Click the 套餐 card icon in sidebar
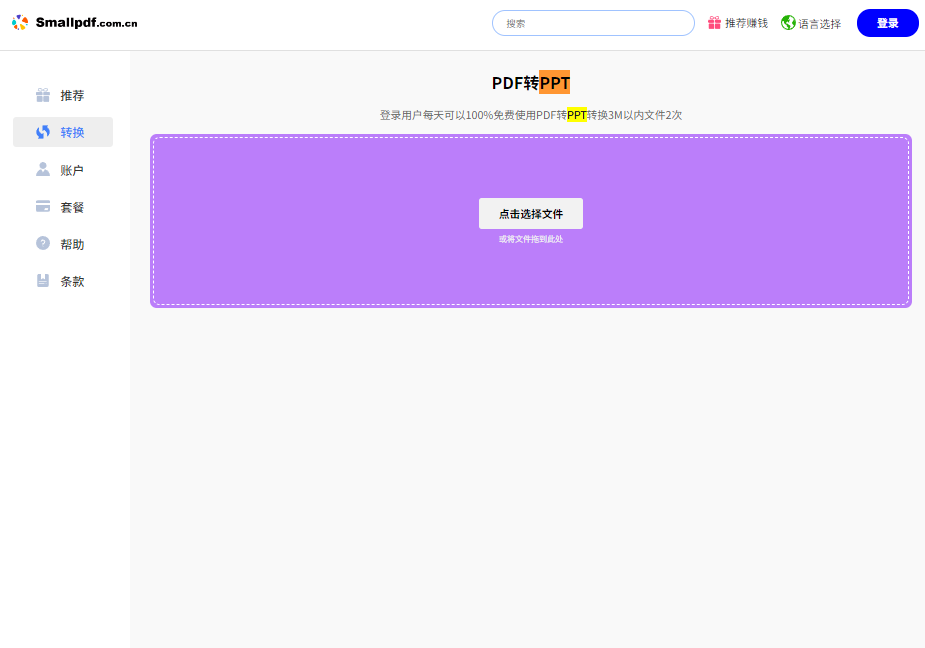Screen dimensions: 925x648 click(x=43, y=207)
